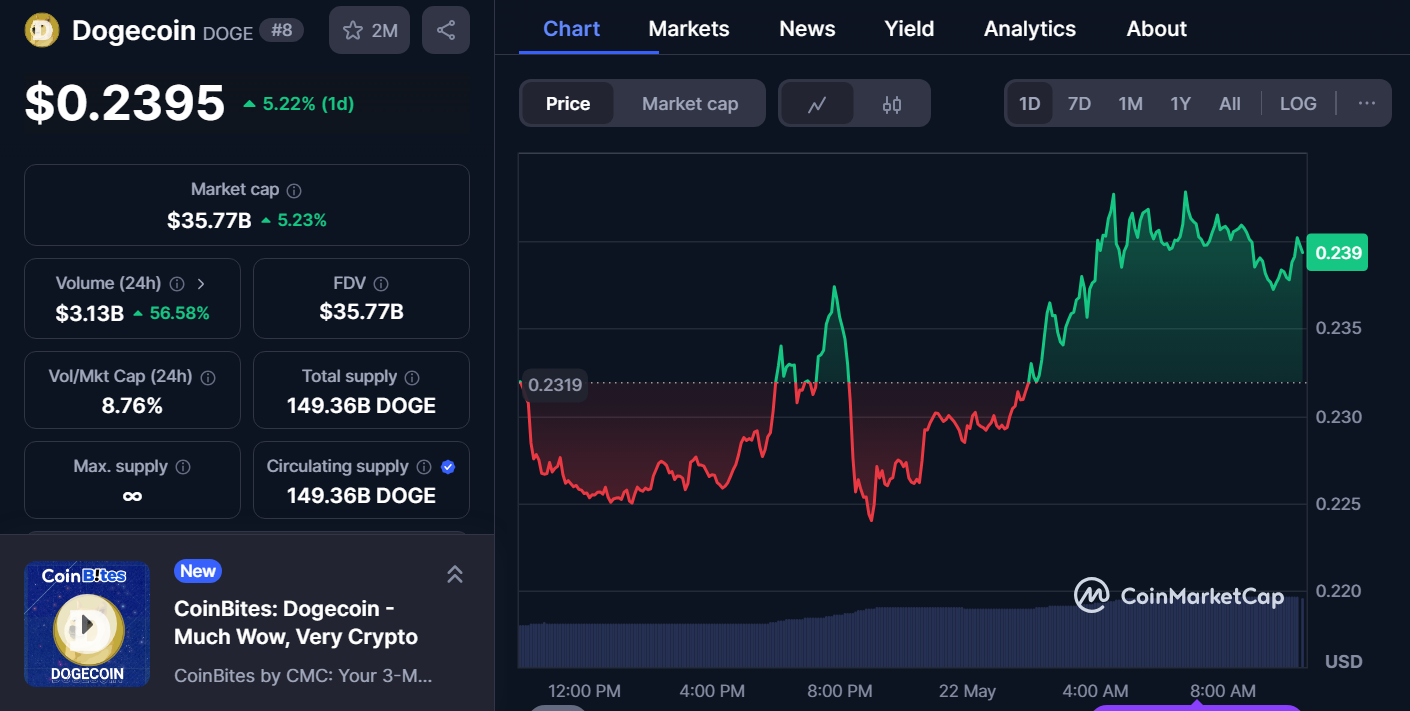
Task: Open chart more options ellipsis
Action: 1367,103
